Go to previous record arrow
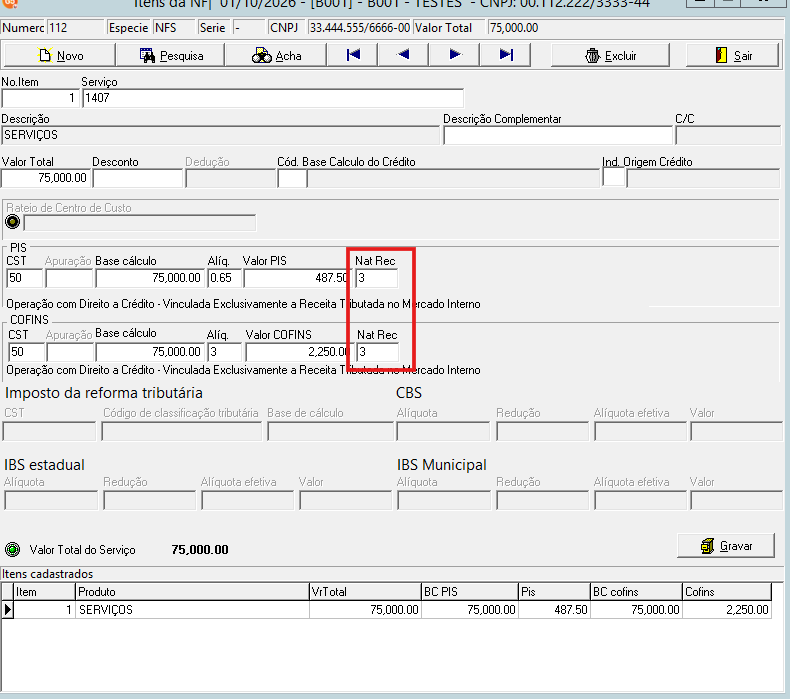 403,55
